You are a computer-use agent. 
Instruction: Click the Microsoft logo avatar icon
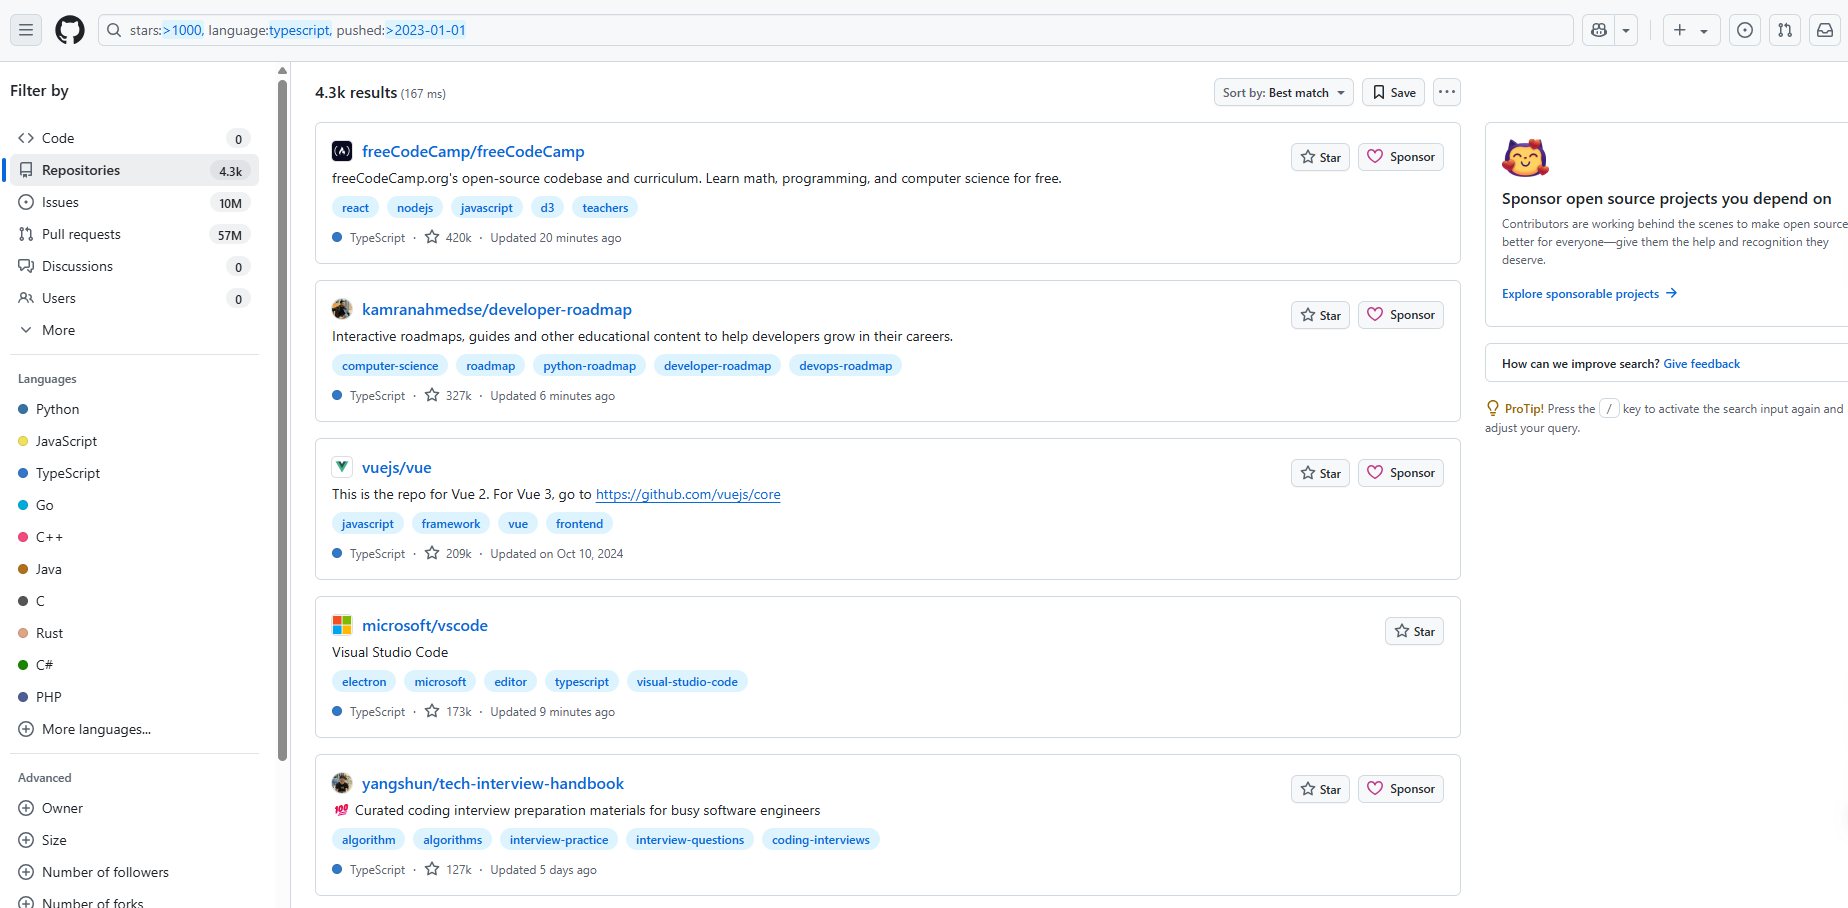(342, 625)
